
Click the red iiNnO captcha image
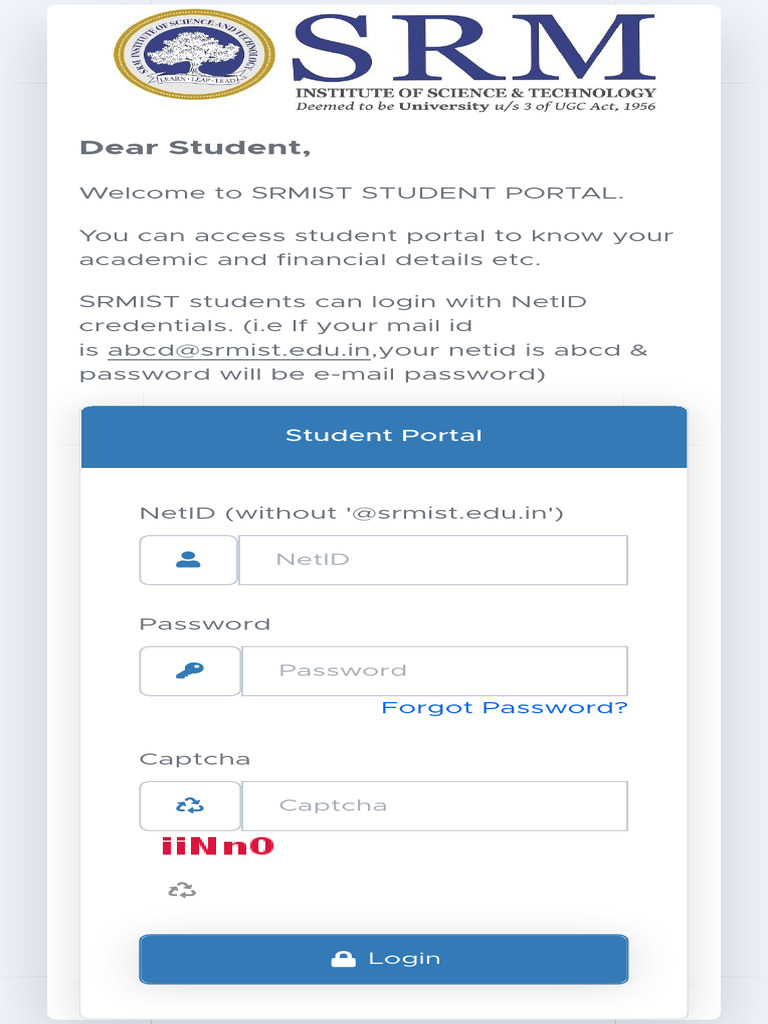[217, 846]
